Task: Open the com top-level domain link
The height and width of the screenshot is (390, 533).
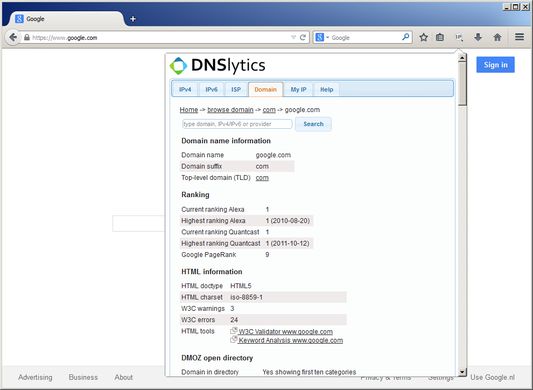Action: pyautogui.click(x=262, y=178)
